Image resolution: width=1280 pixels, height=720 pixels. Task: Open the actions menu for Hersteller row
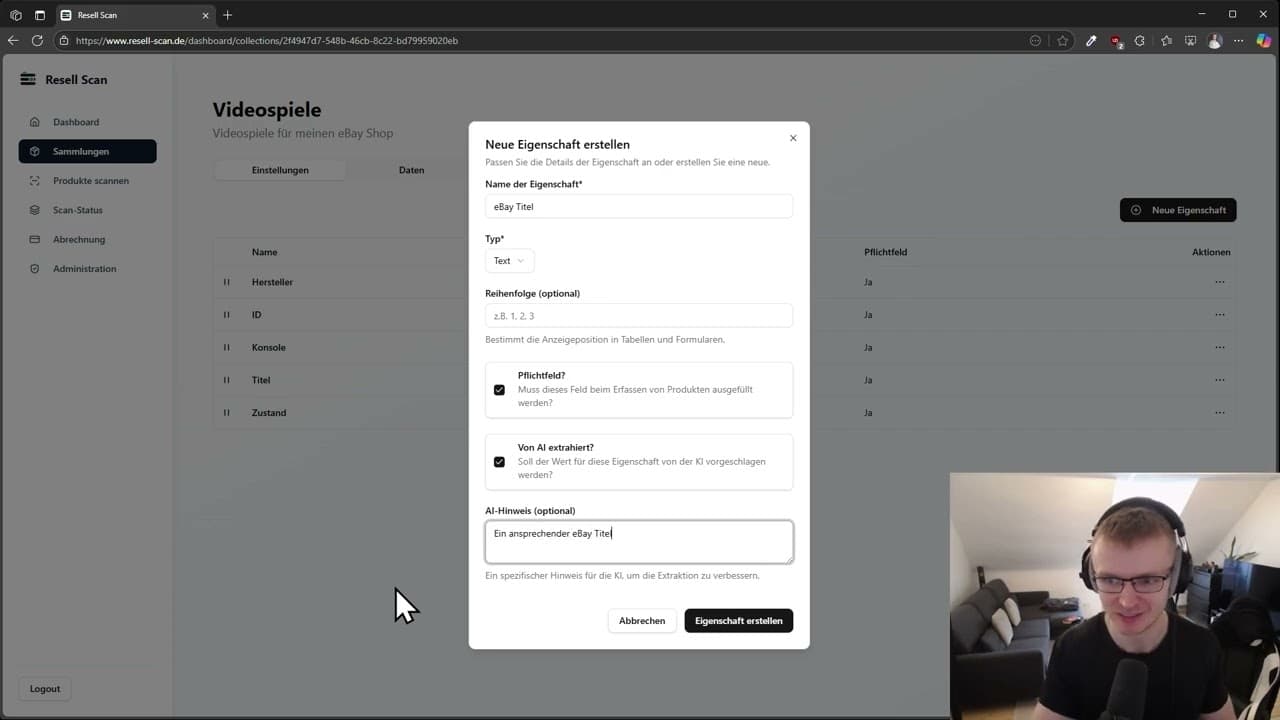click(x=1219, y=282)
